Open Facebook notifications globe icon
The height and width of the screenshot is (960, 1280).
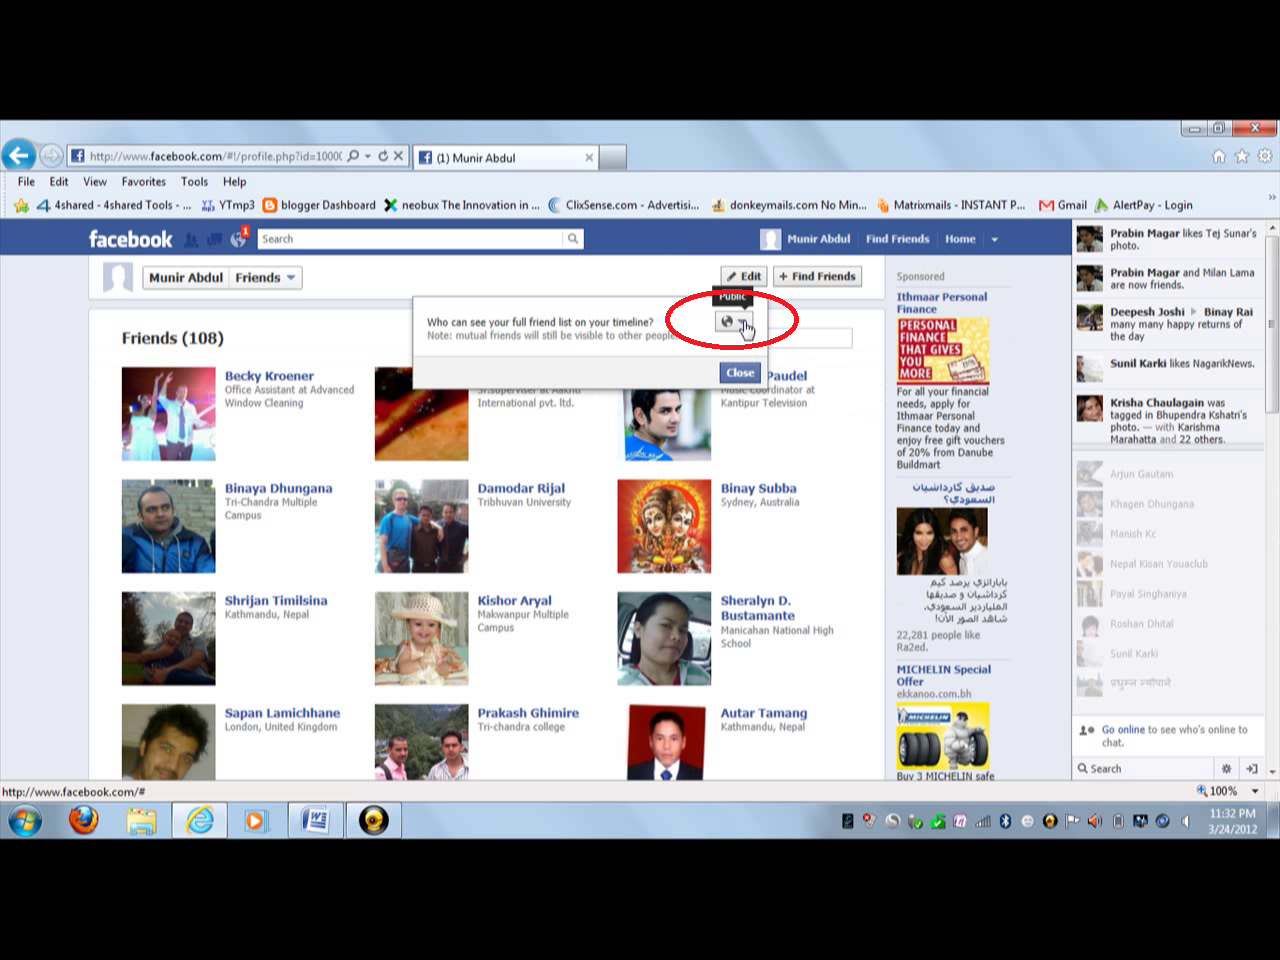click(x=238, y=239)
